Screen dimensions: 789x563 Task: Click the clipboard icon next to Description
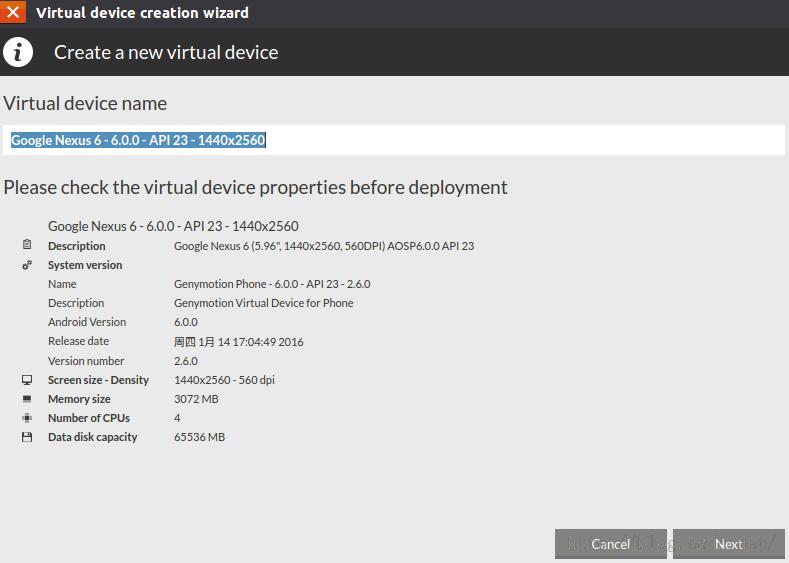coord(27,245)
